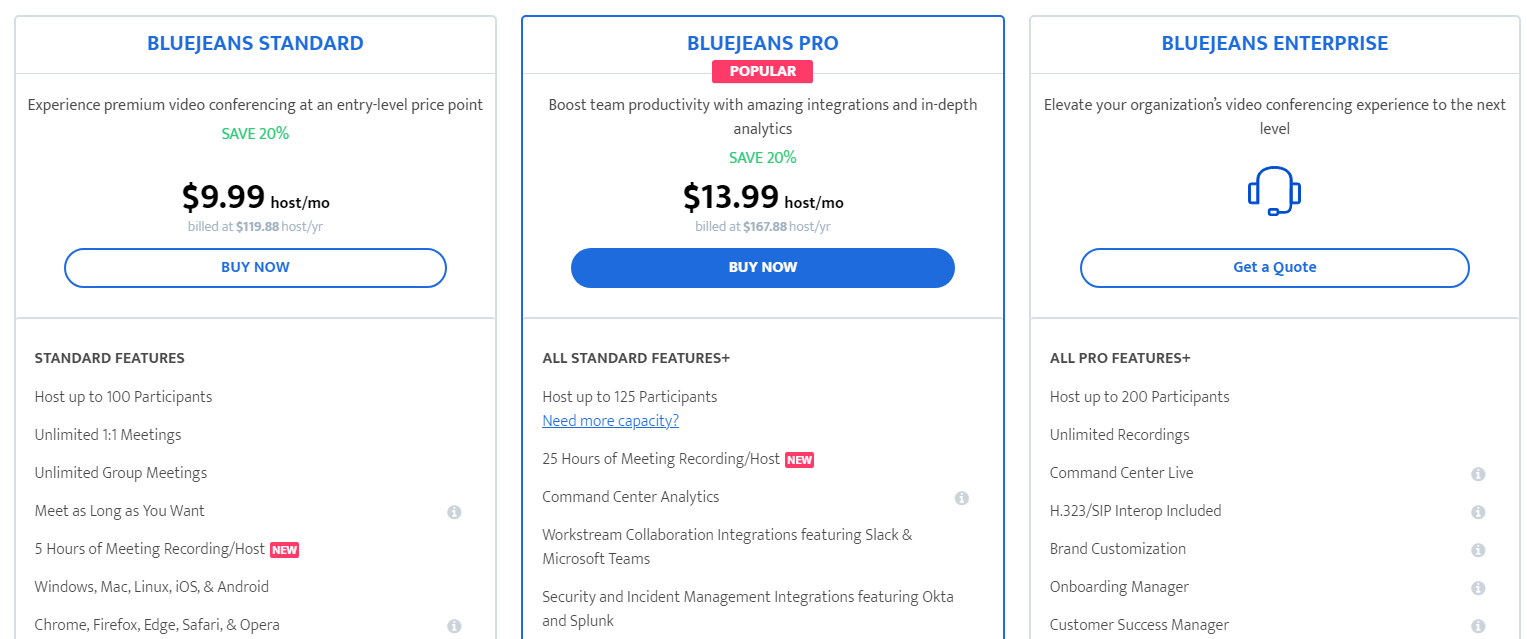Click the headset icon in Enterprise plan
Screen dimensions: 1527x639
(1274, 191)
